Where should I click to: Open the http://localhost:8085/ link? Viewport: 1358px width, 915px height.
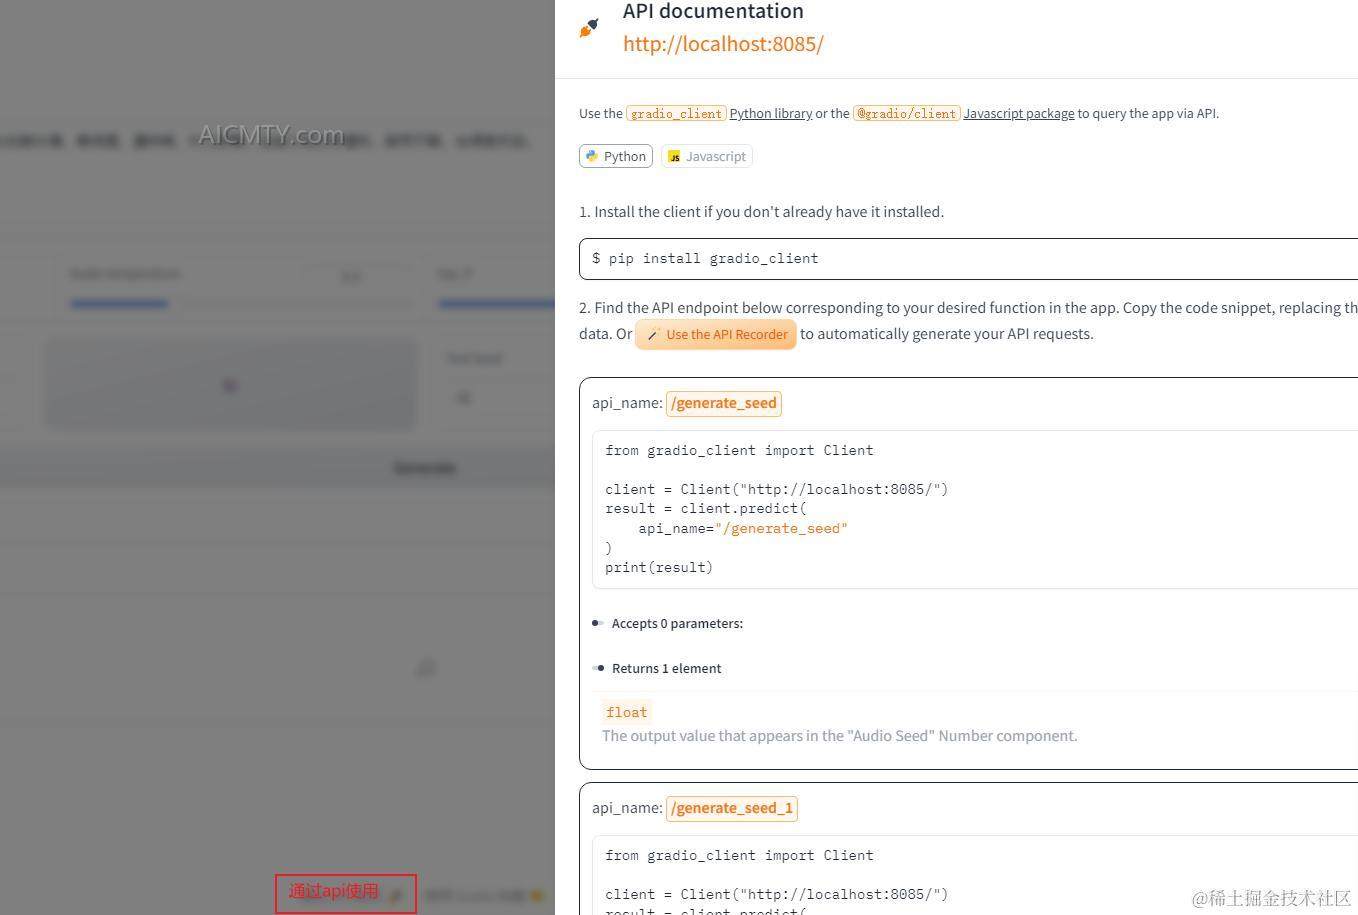722,44
